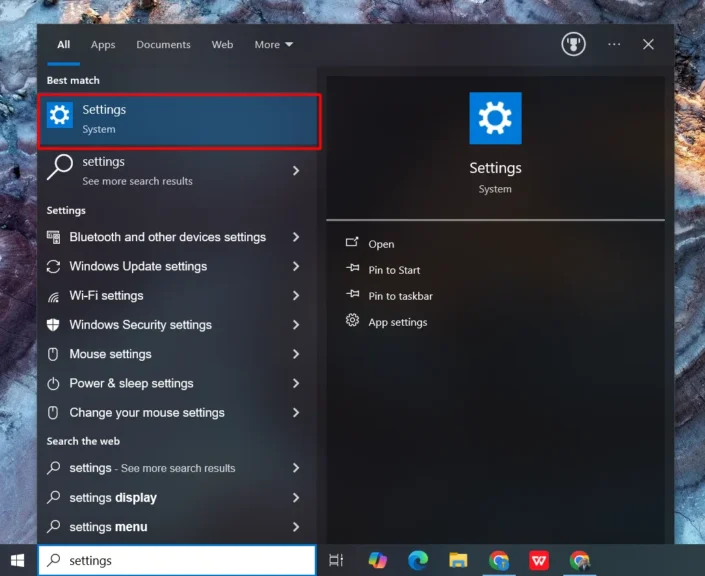Viewport: 705px width, 576px height.
Task: Click the Open window icon in preview pane
Action: tap(352, 242)
